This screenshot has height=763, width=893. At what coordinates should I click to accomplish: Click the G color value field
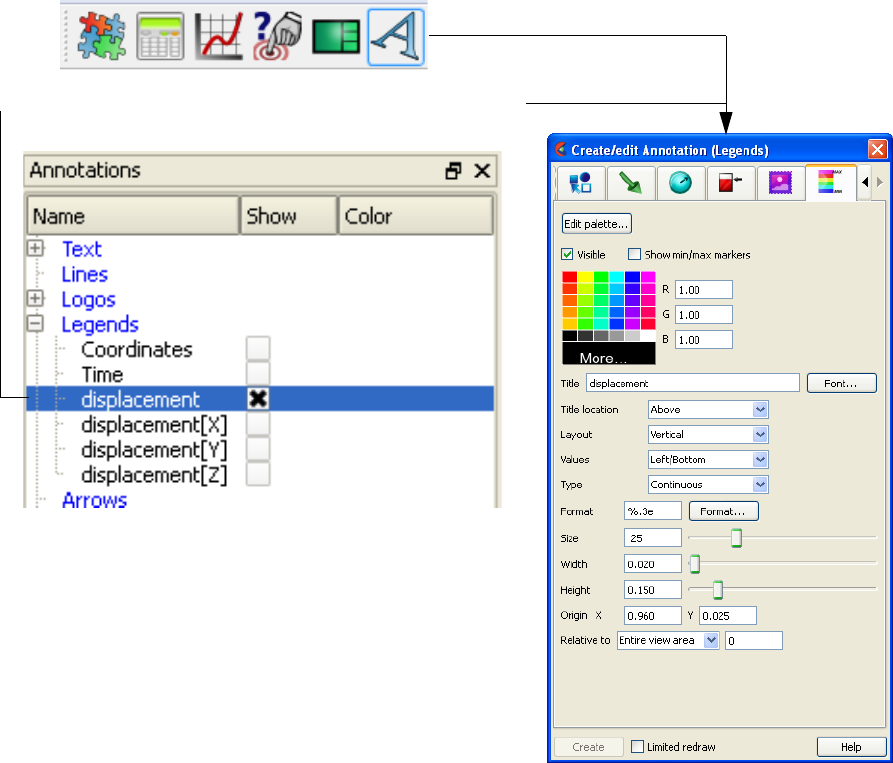pyautogui.click(x=704, y=315)
